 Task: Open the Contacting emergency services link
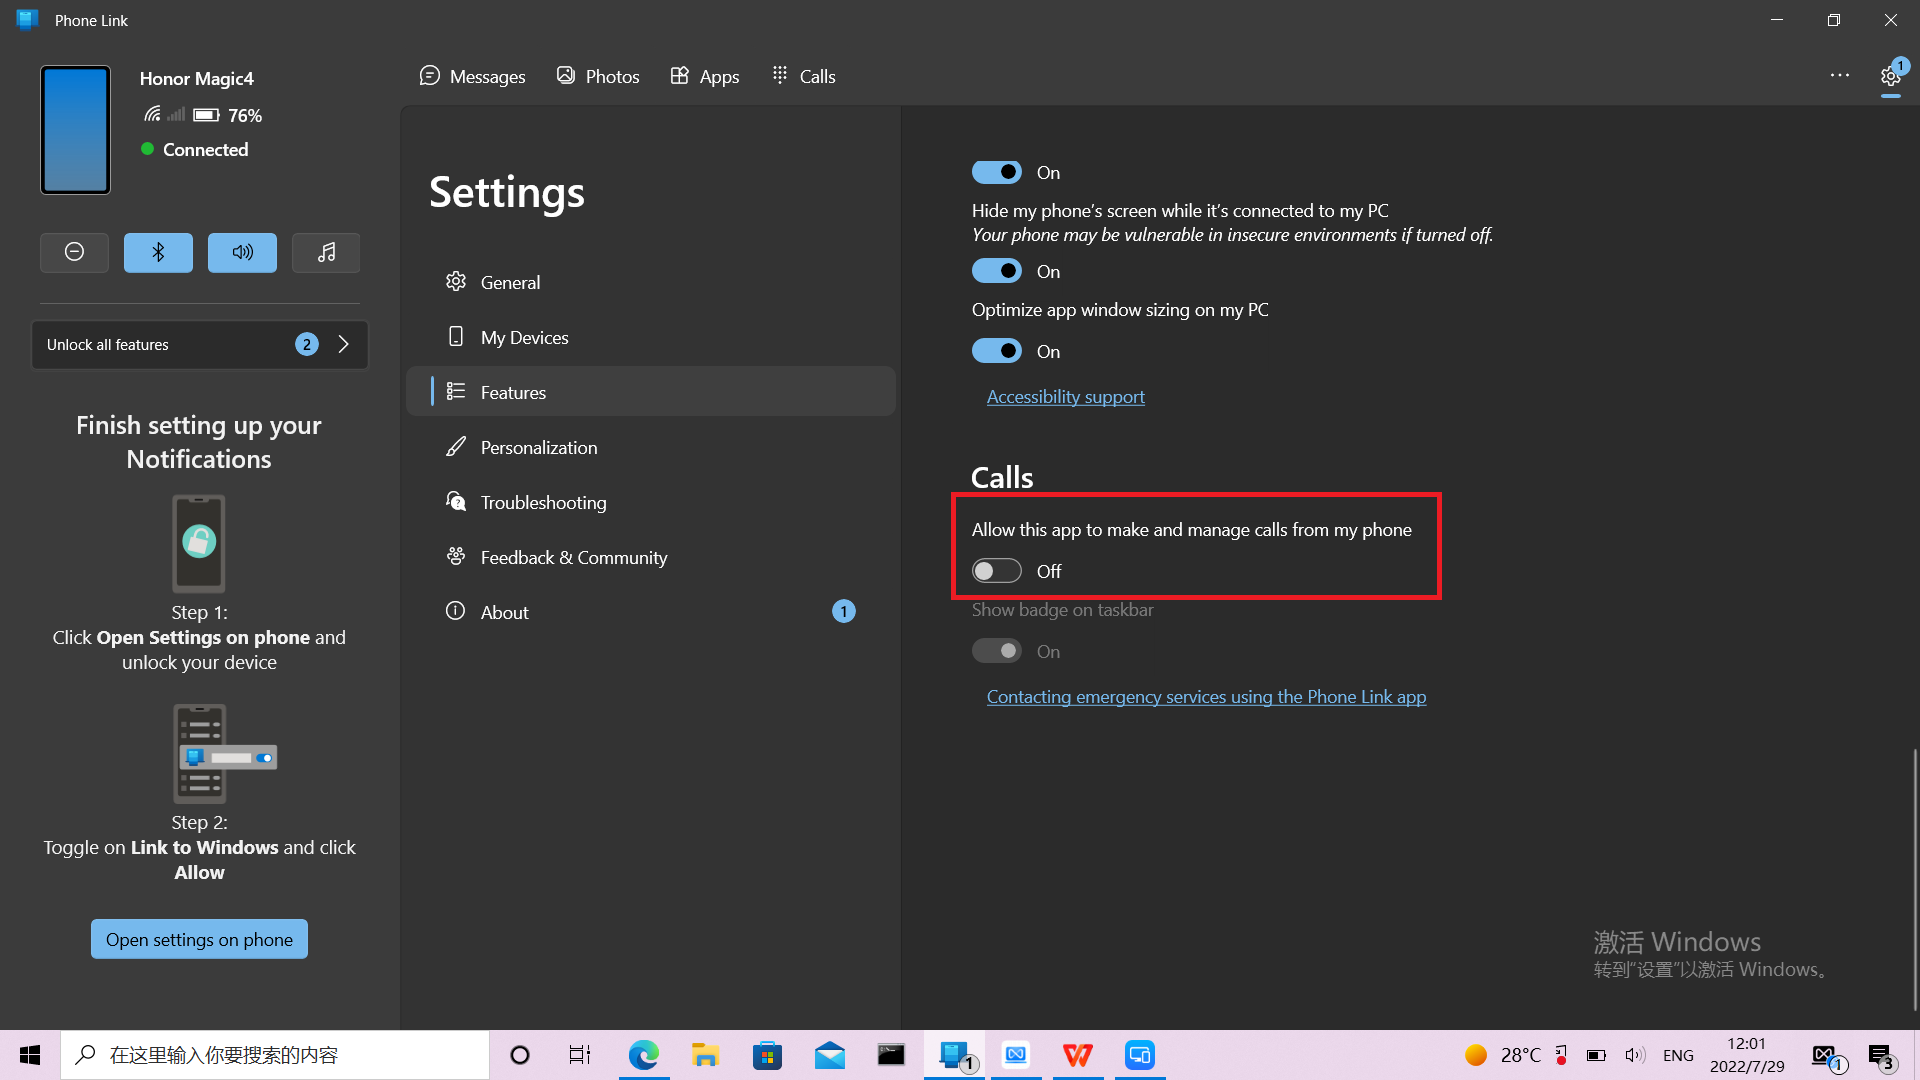(x=1206, y=697)
